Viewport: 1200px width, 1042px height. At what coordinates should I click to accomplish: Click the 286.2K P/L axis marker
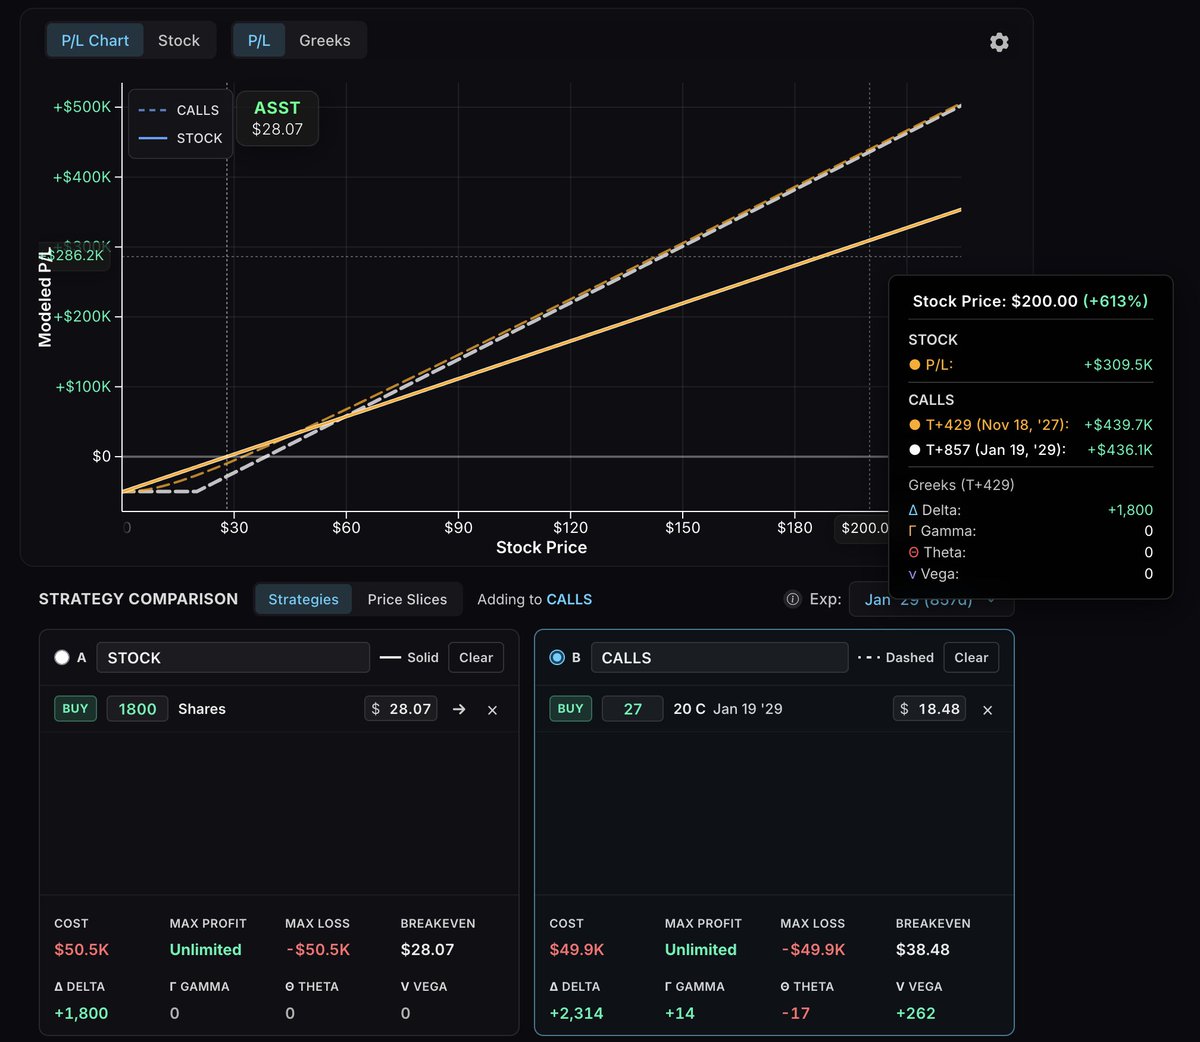point(76,255)
